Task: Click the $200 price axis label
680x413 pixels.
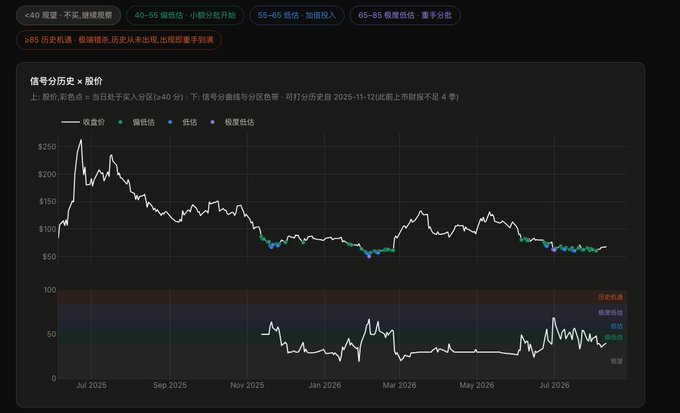Action: (x=47, y=174)
